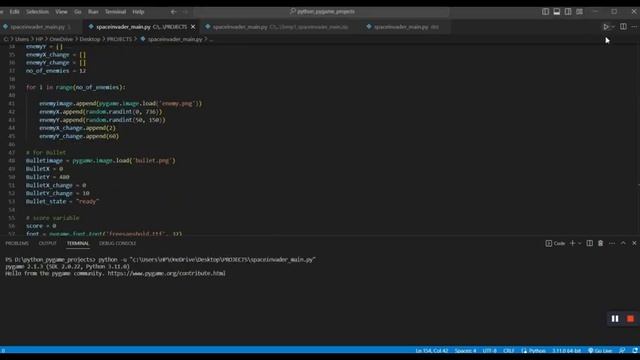Kill the terminal with trash icon

click(x=600, y=243)
